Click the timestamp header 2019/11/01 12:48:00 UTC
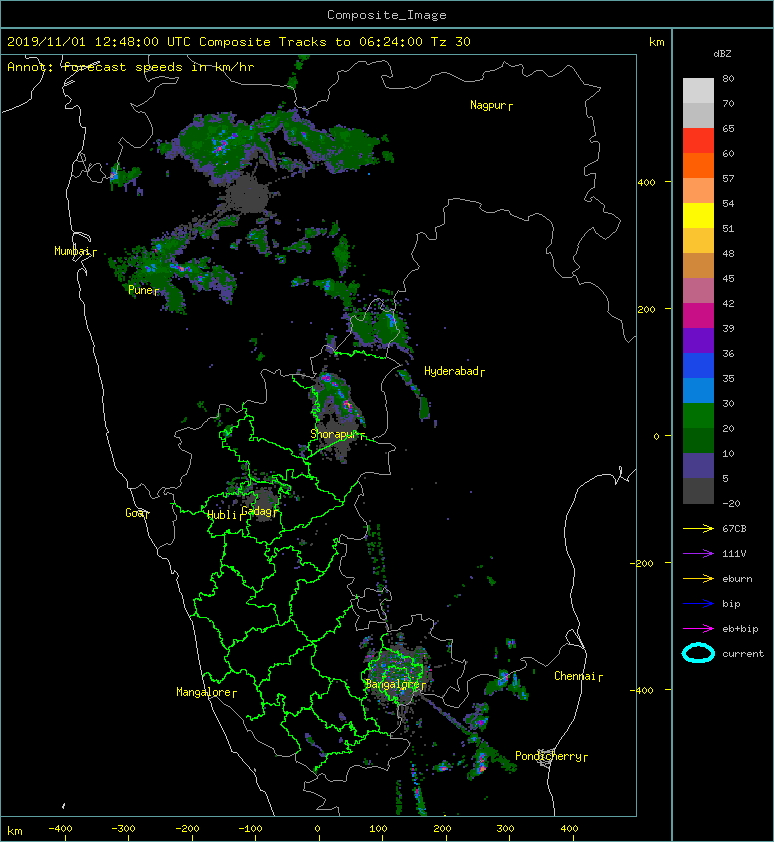Viewport: 774px width, 842px height. pos(99,42)
